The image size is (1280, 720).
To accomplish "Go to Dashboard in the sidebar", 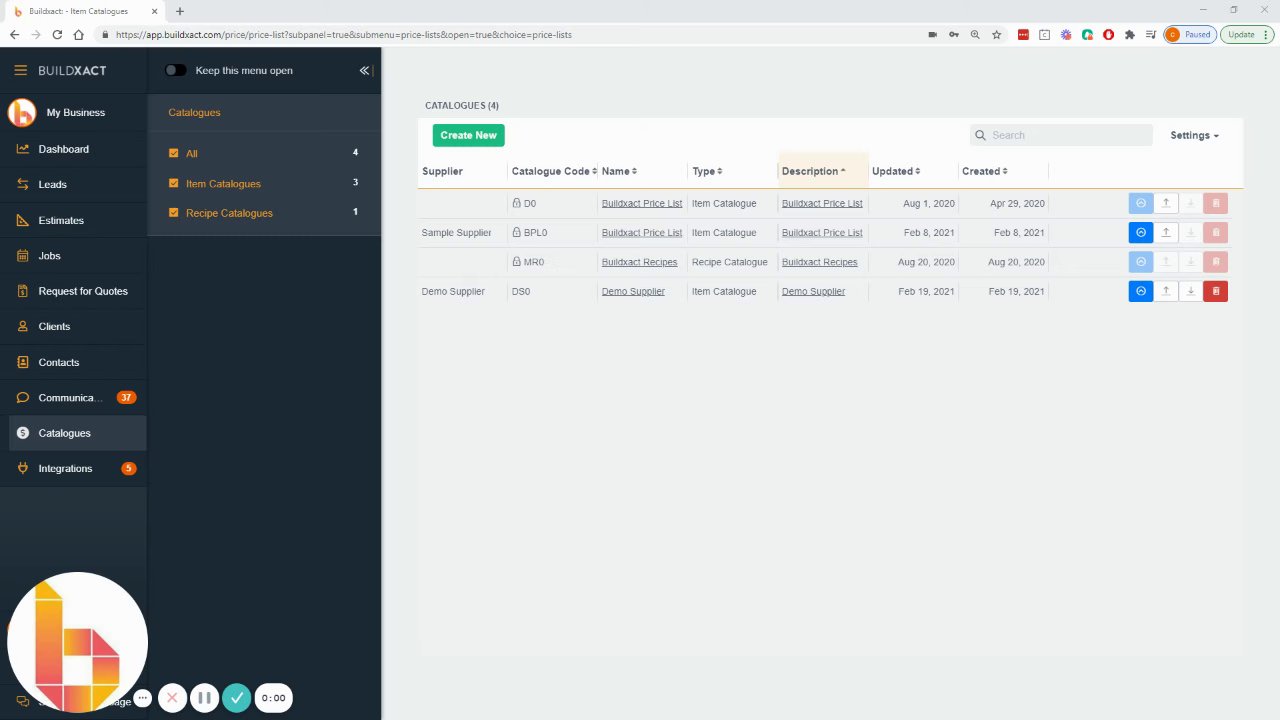I will click(x=73, y=149).
